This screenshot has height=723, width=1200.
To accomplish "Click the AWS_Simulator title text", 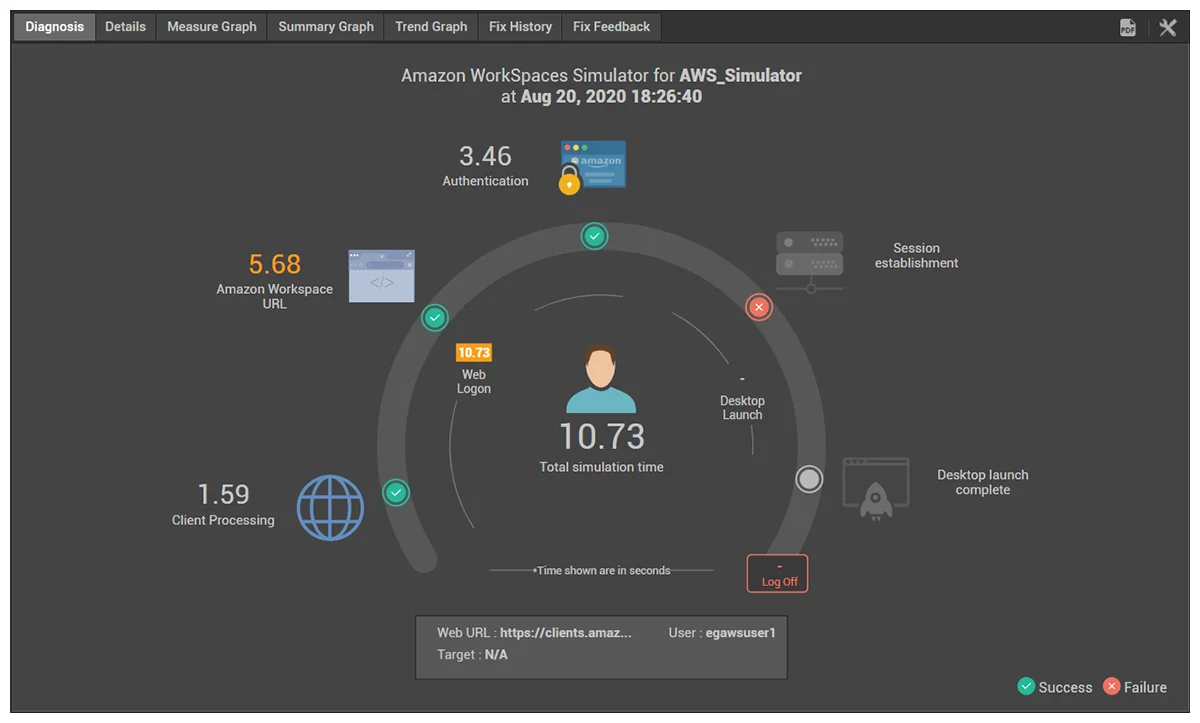I will coord(740,76).
